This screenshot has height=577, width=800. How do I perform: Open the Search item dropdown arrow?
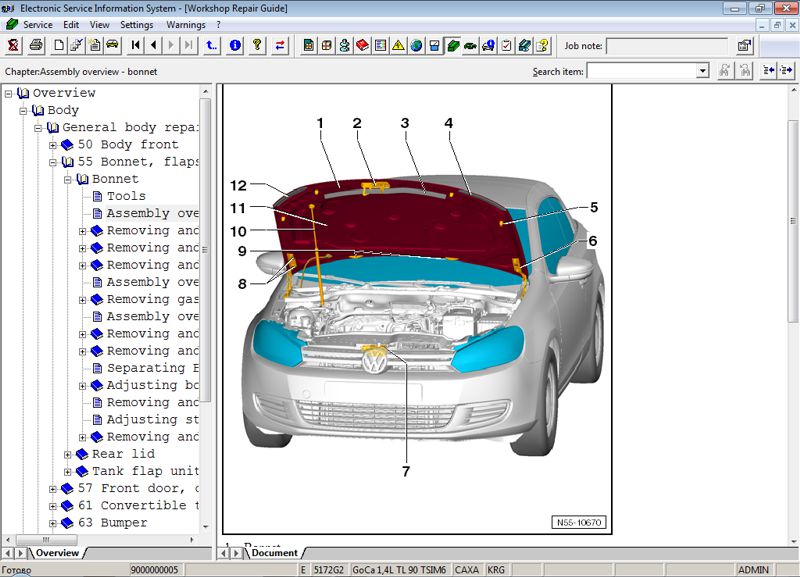[703, 70]
